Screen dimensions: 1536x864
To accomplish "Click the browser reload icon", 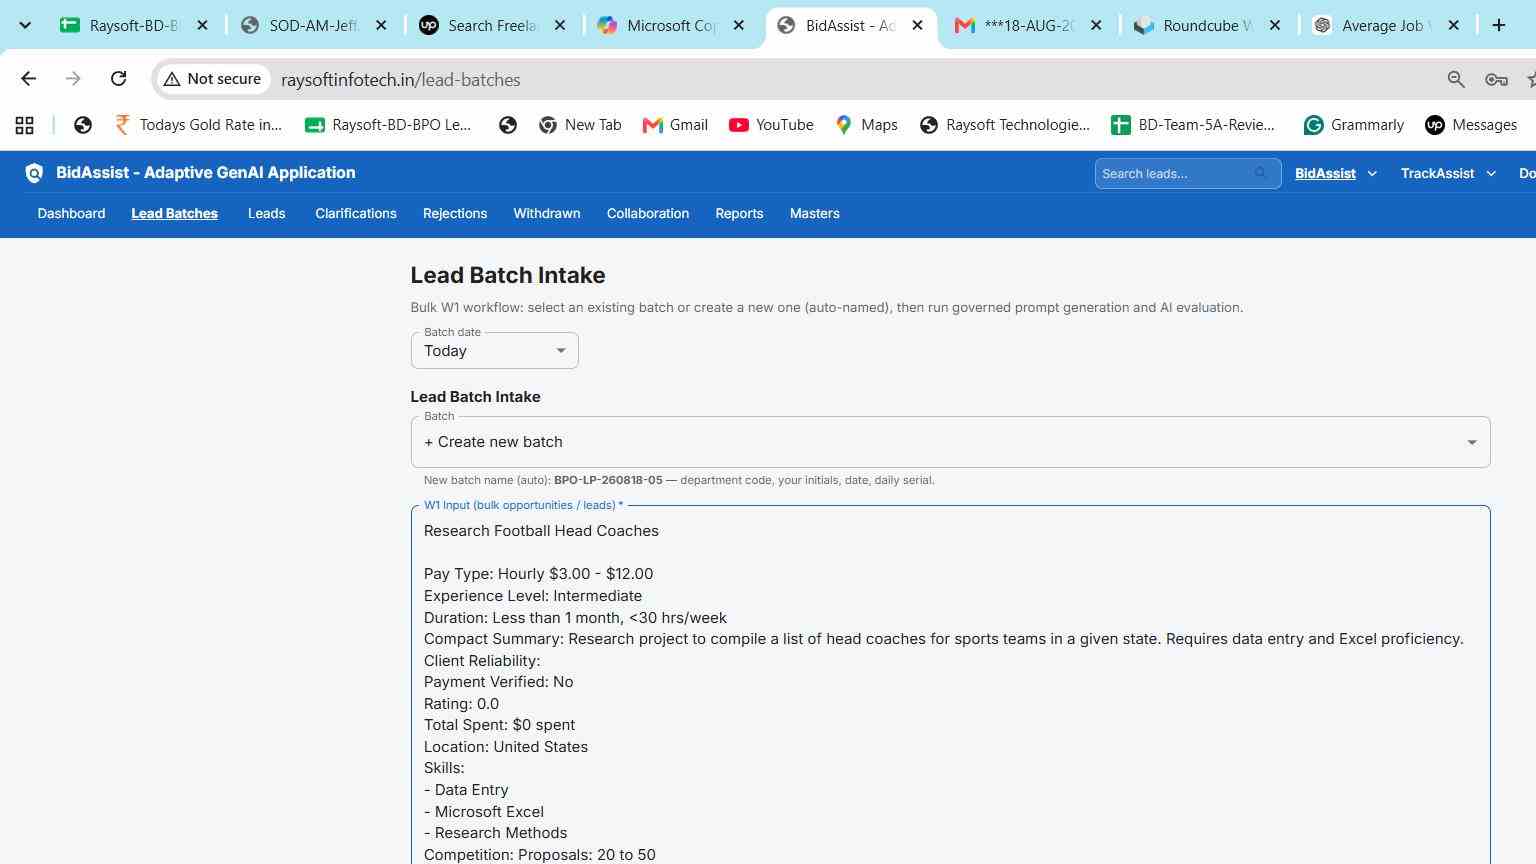I will [118, 79].
